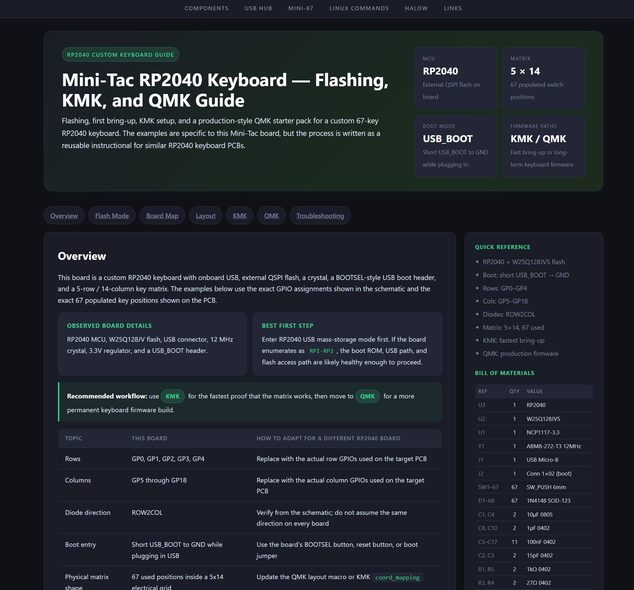Click the W25Q128JVS BOM row
Screen dimensions: 634x590
[534, 419]
